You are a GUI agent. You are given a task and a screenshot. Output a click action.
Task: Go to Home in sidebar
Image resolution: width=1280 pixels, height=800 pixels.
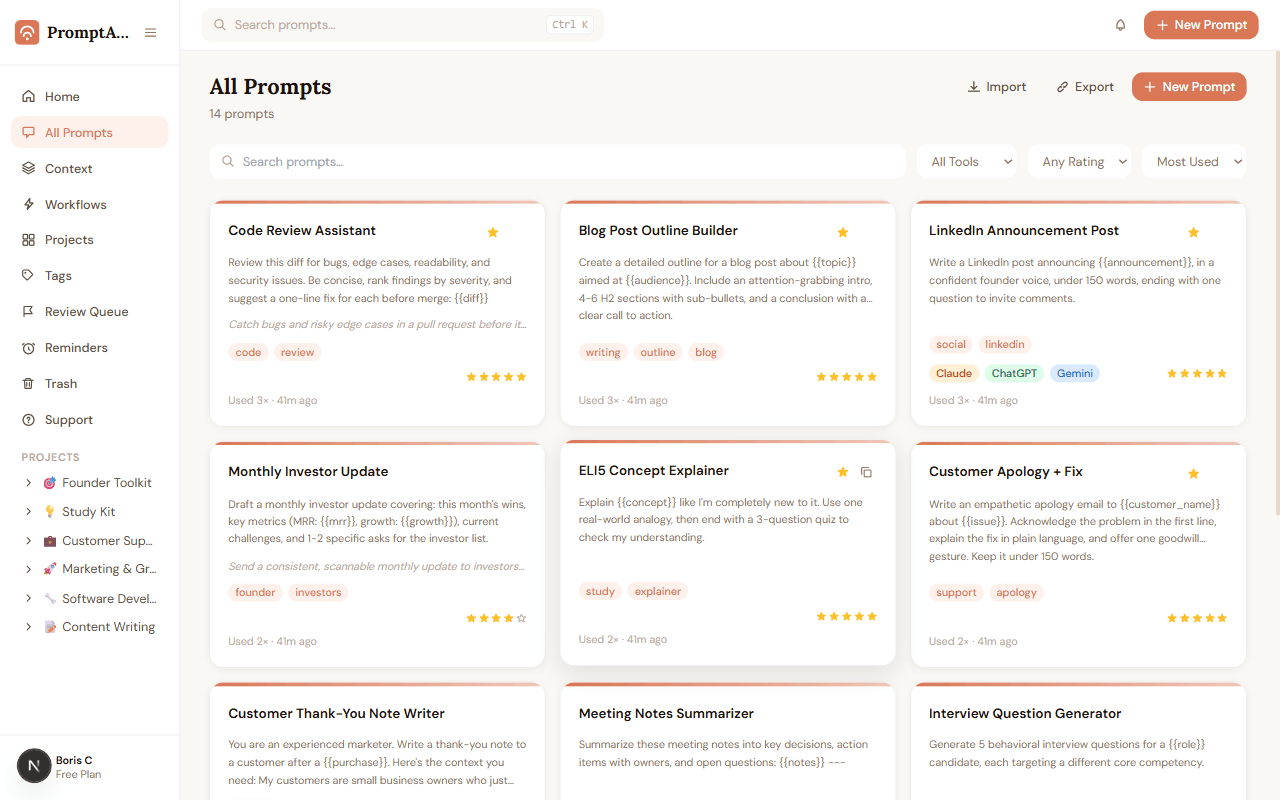pyautogui.click(x=90, y=97)
